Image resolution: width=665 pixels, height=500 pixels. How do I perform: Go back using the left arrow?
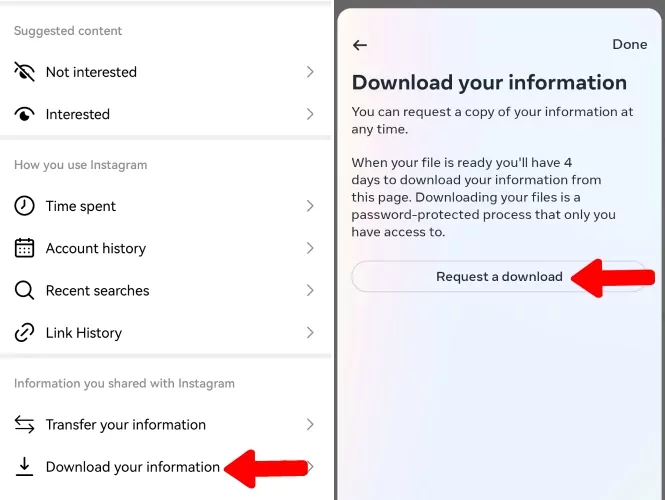tap(360, 45)
